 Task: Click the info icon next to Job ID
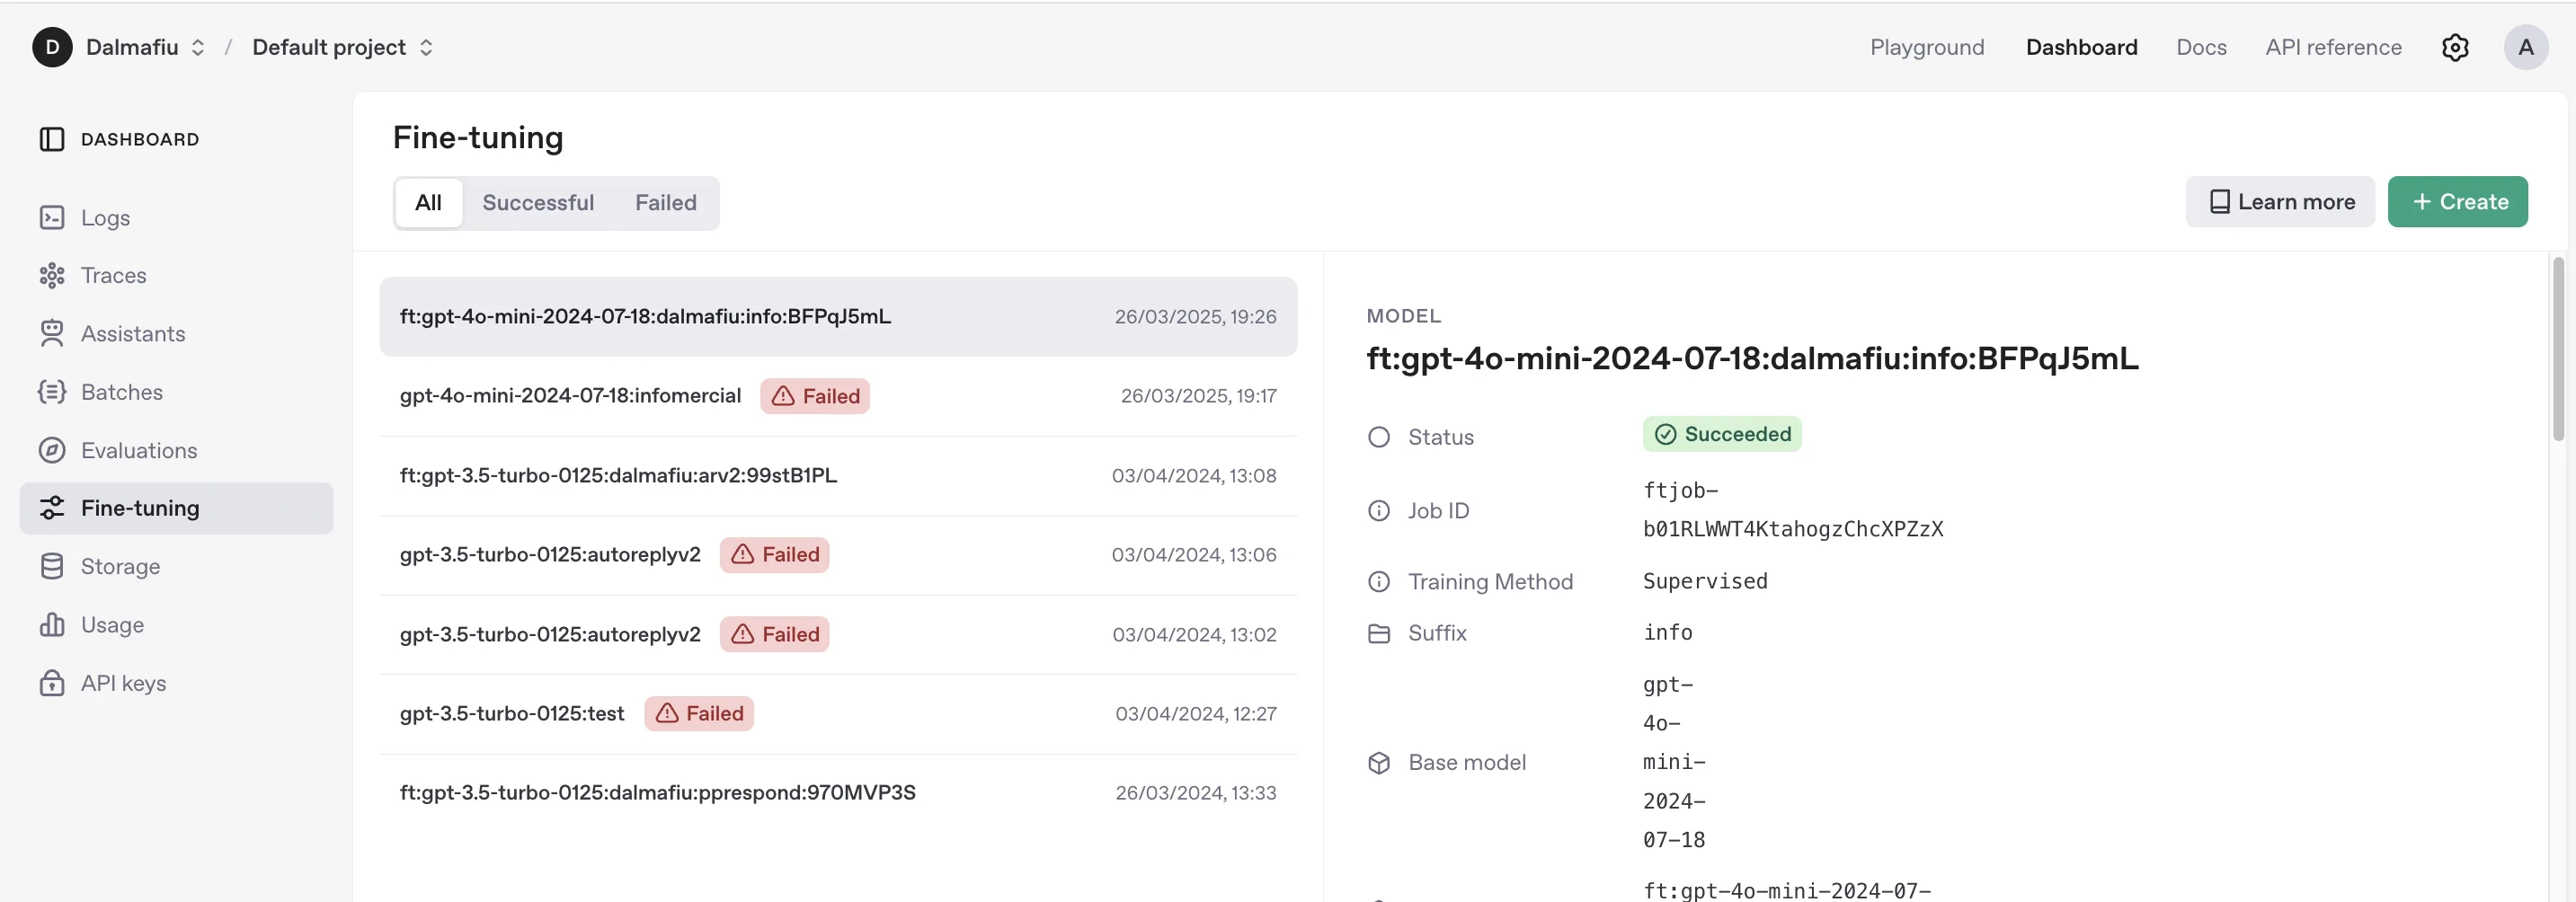coord(1379,511)
